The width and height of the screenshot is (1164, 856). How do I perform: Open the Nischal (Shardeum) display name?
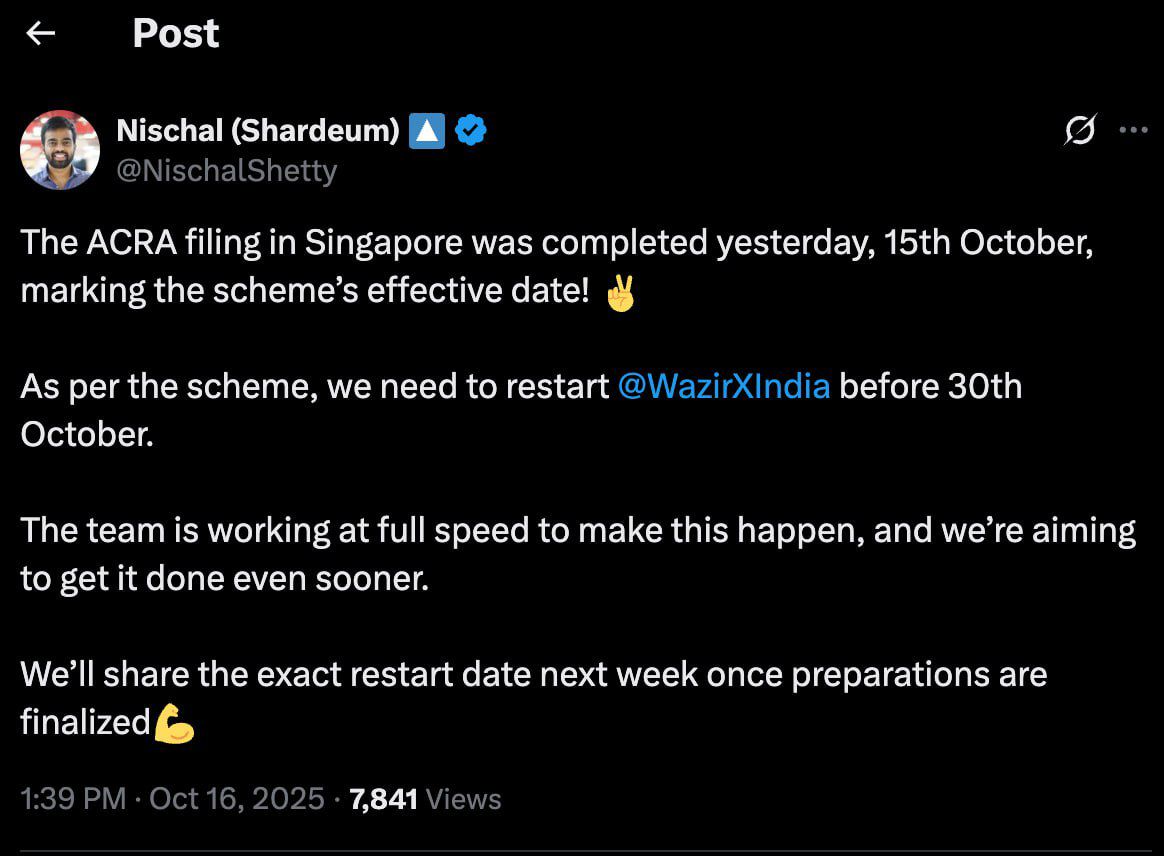pos(258,130)
